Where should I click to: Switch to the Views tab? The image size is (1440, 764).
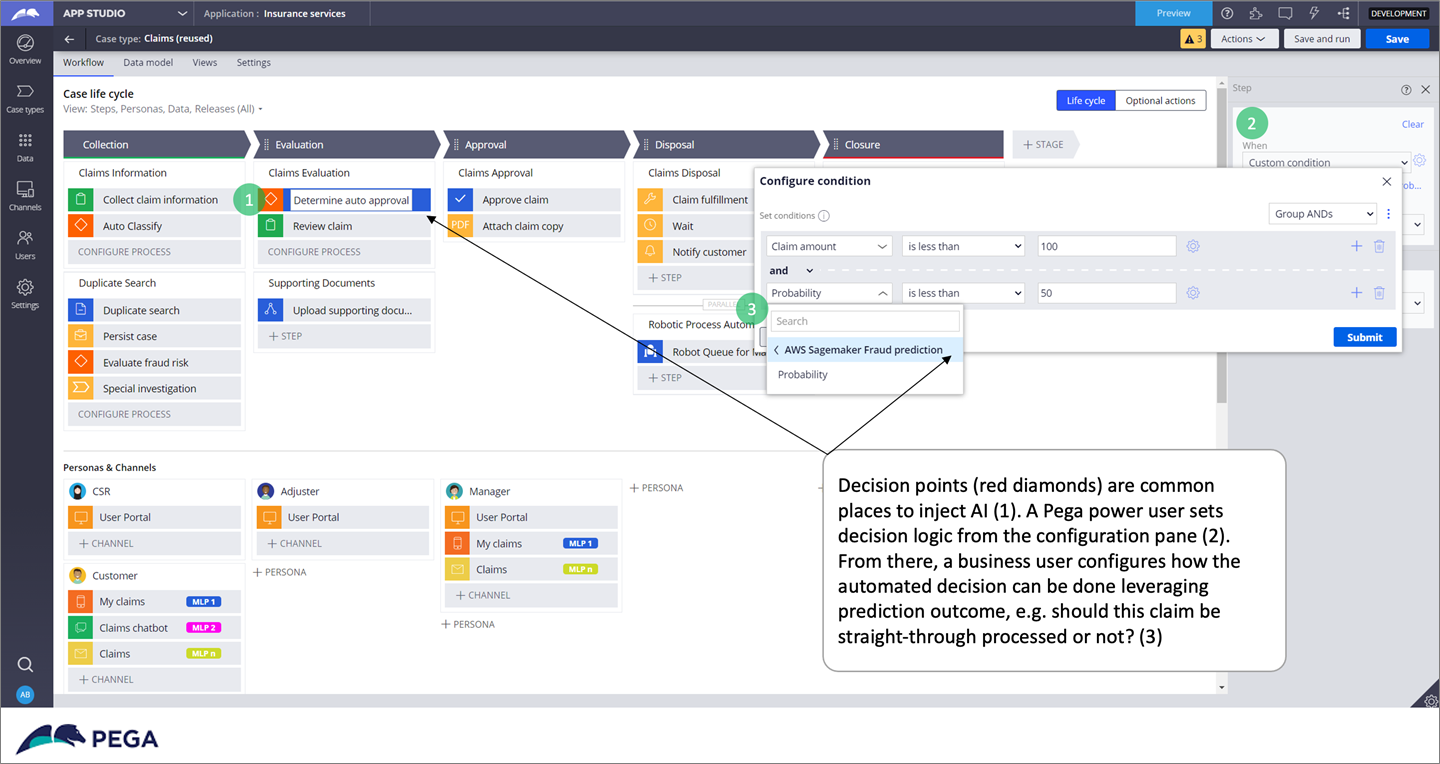pos(205,62)
